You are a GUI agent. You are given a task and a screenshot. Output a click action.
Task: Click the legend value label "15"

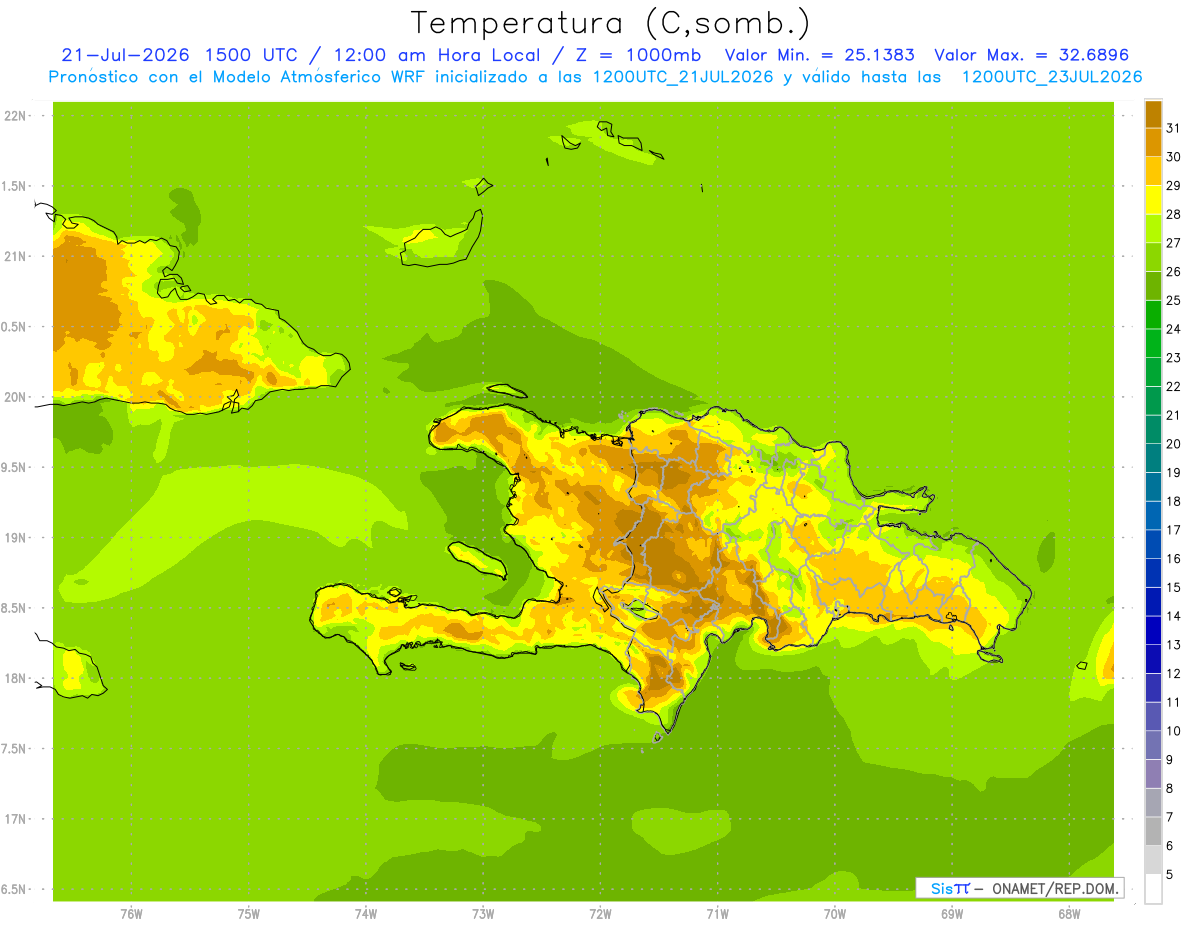coord(1173,587)
